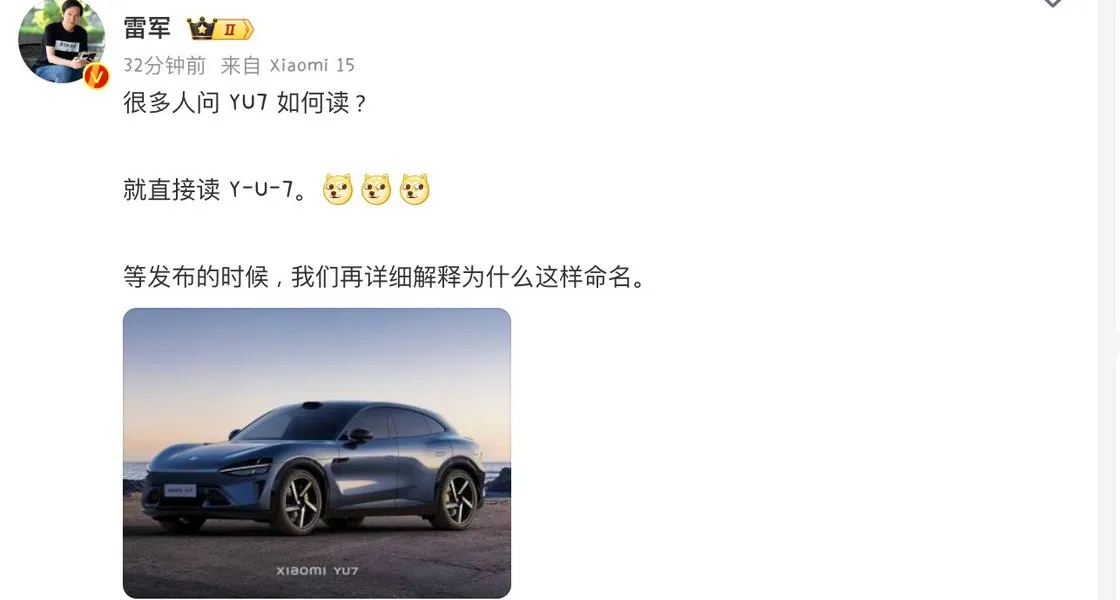Click the 来自 label before the device name
Image resolution: width=1120 pixels, height=600 pixels.
click(241, 65)
